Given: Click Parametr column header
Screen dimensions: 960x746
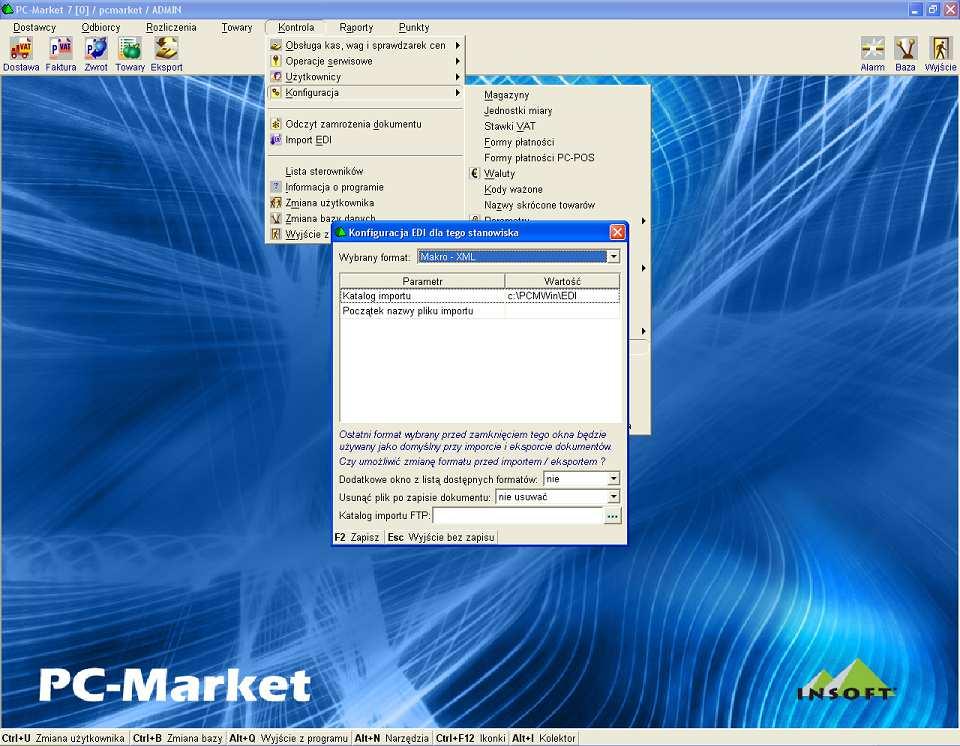Looking at the screenshot, I should click(x=422, y=281).
